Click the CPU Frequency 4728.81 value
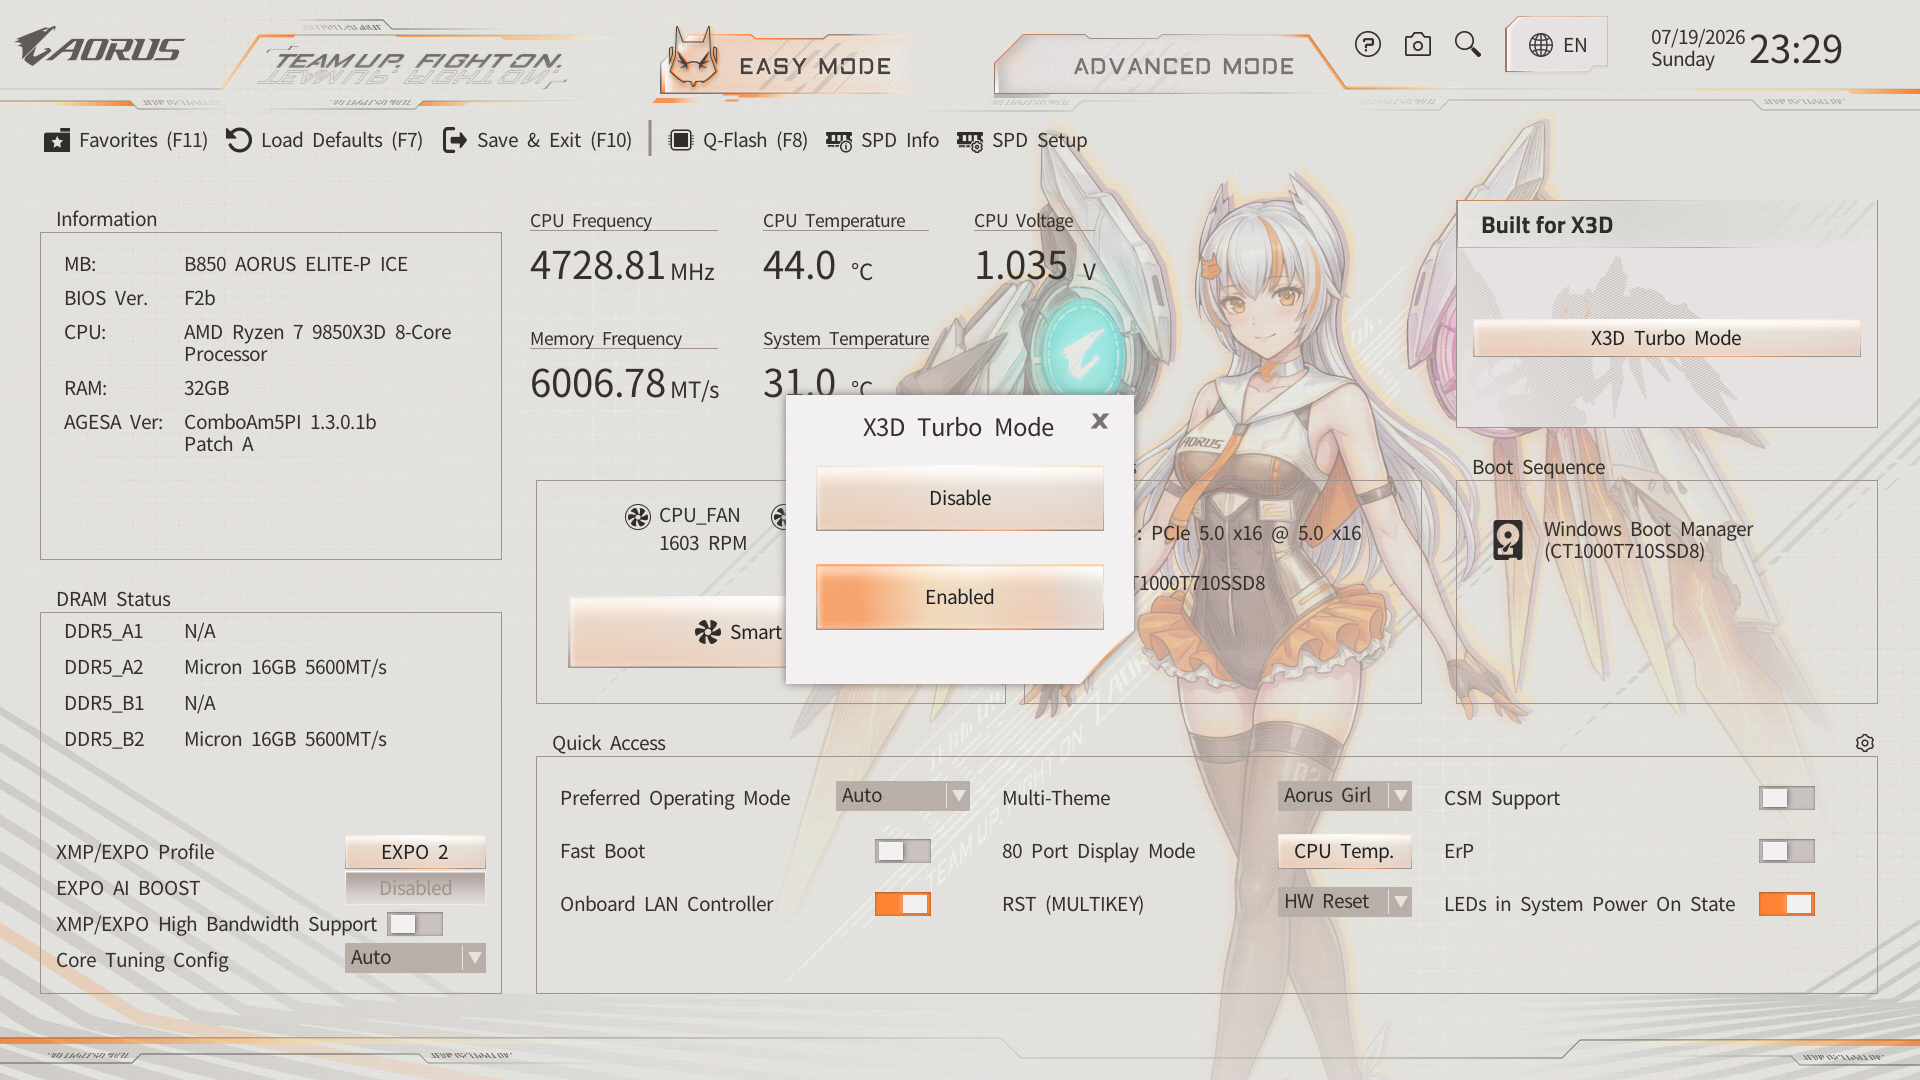Screen dimensions: 1920x1080 click(x=598, y=266)
